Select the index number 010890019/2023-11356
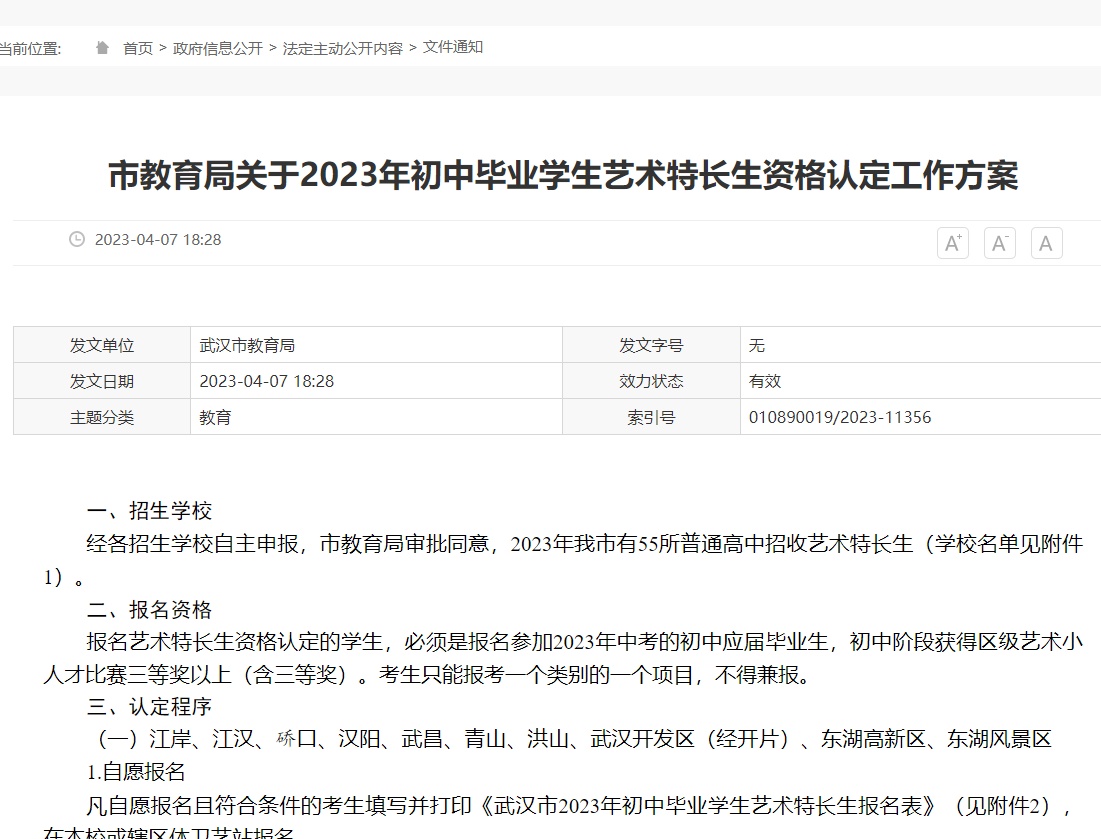Viewport: 1101px width, 839px height. (x=840, y=417)
